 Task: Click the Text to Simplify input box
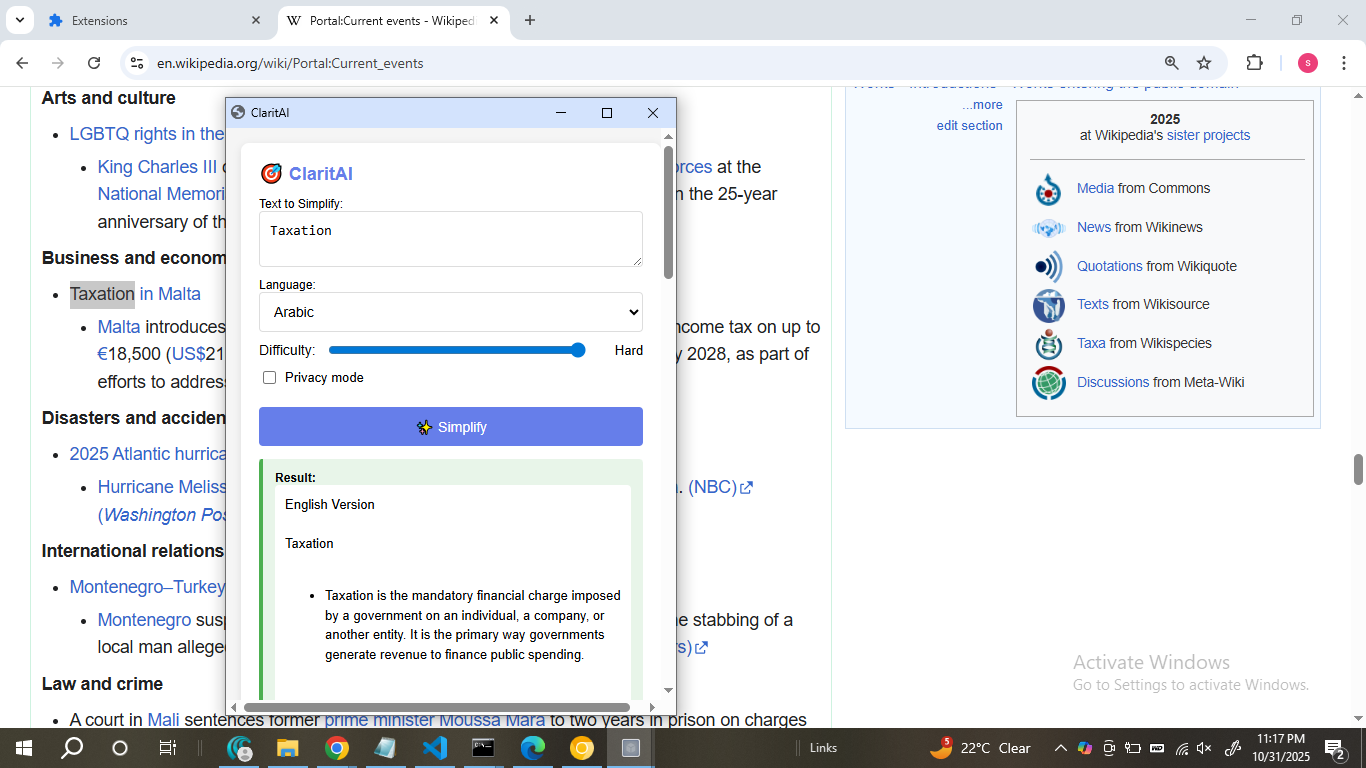pos(451,239)
